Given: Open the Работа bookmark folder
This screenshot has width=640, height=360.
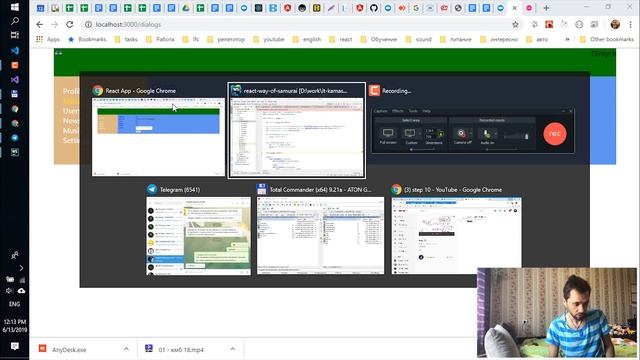Looking at the screenshot, I should pyautogui.click(x=160, y=39).
